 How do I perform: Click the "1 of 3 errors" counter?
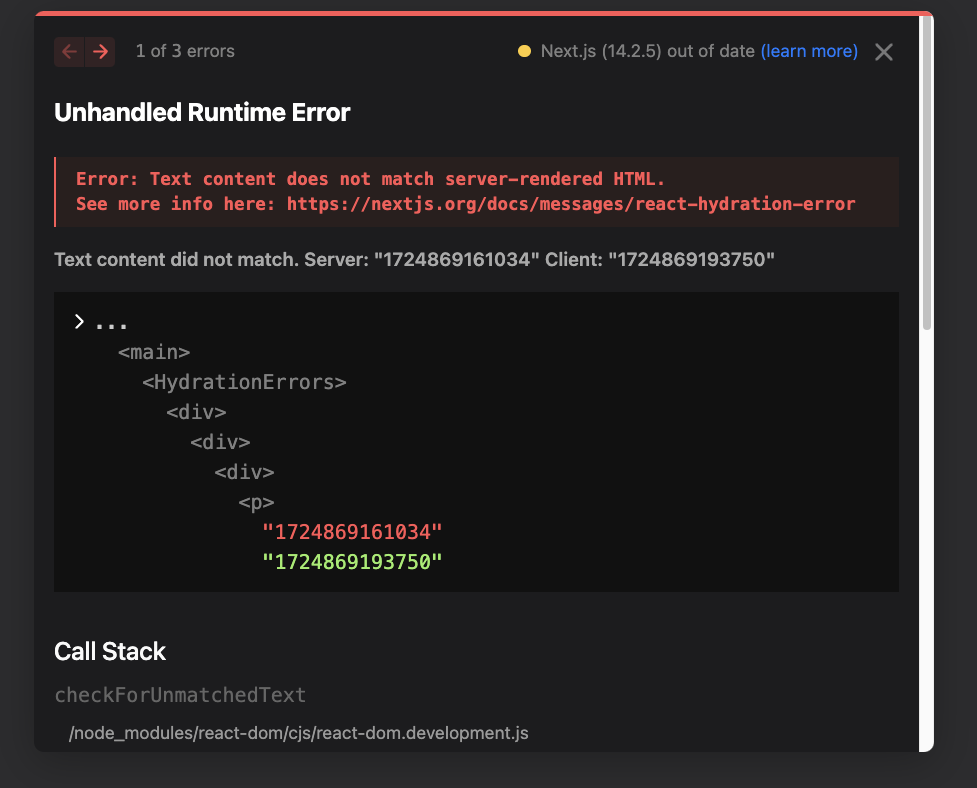185,51
